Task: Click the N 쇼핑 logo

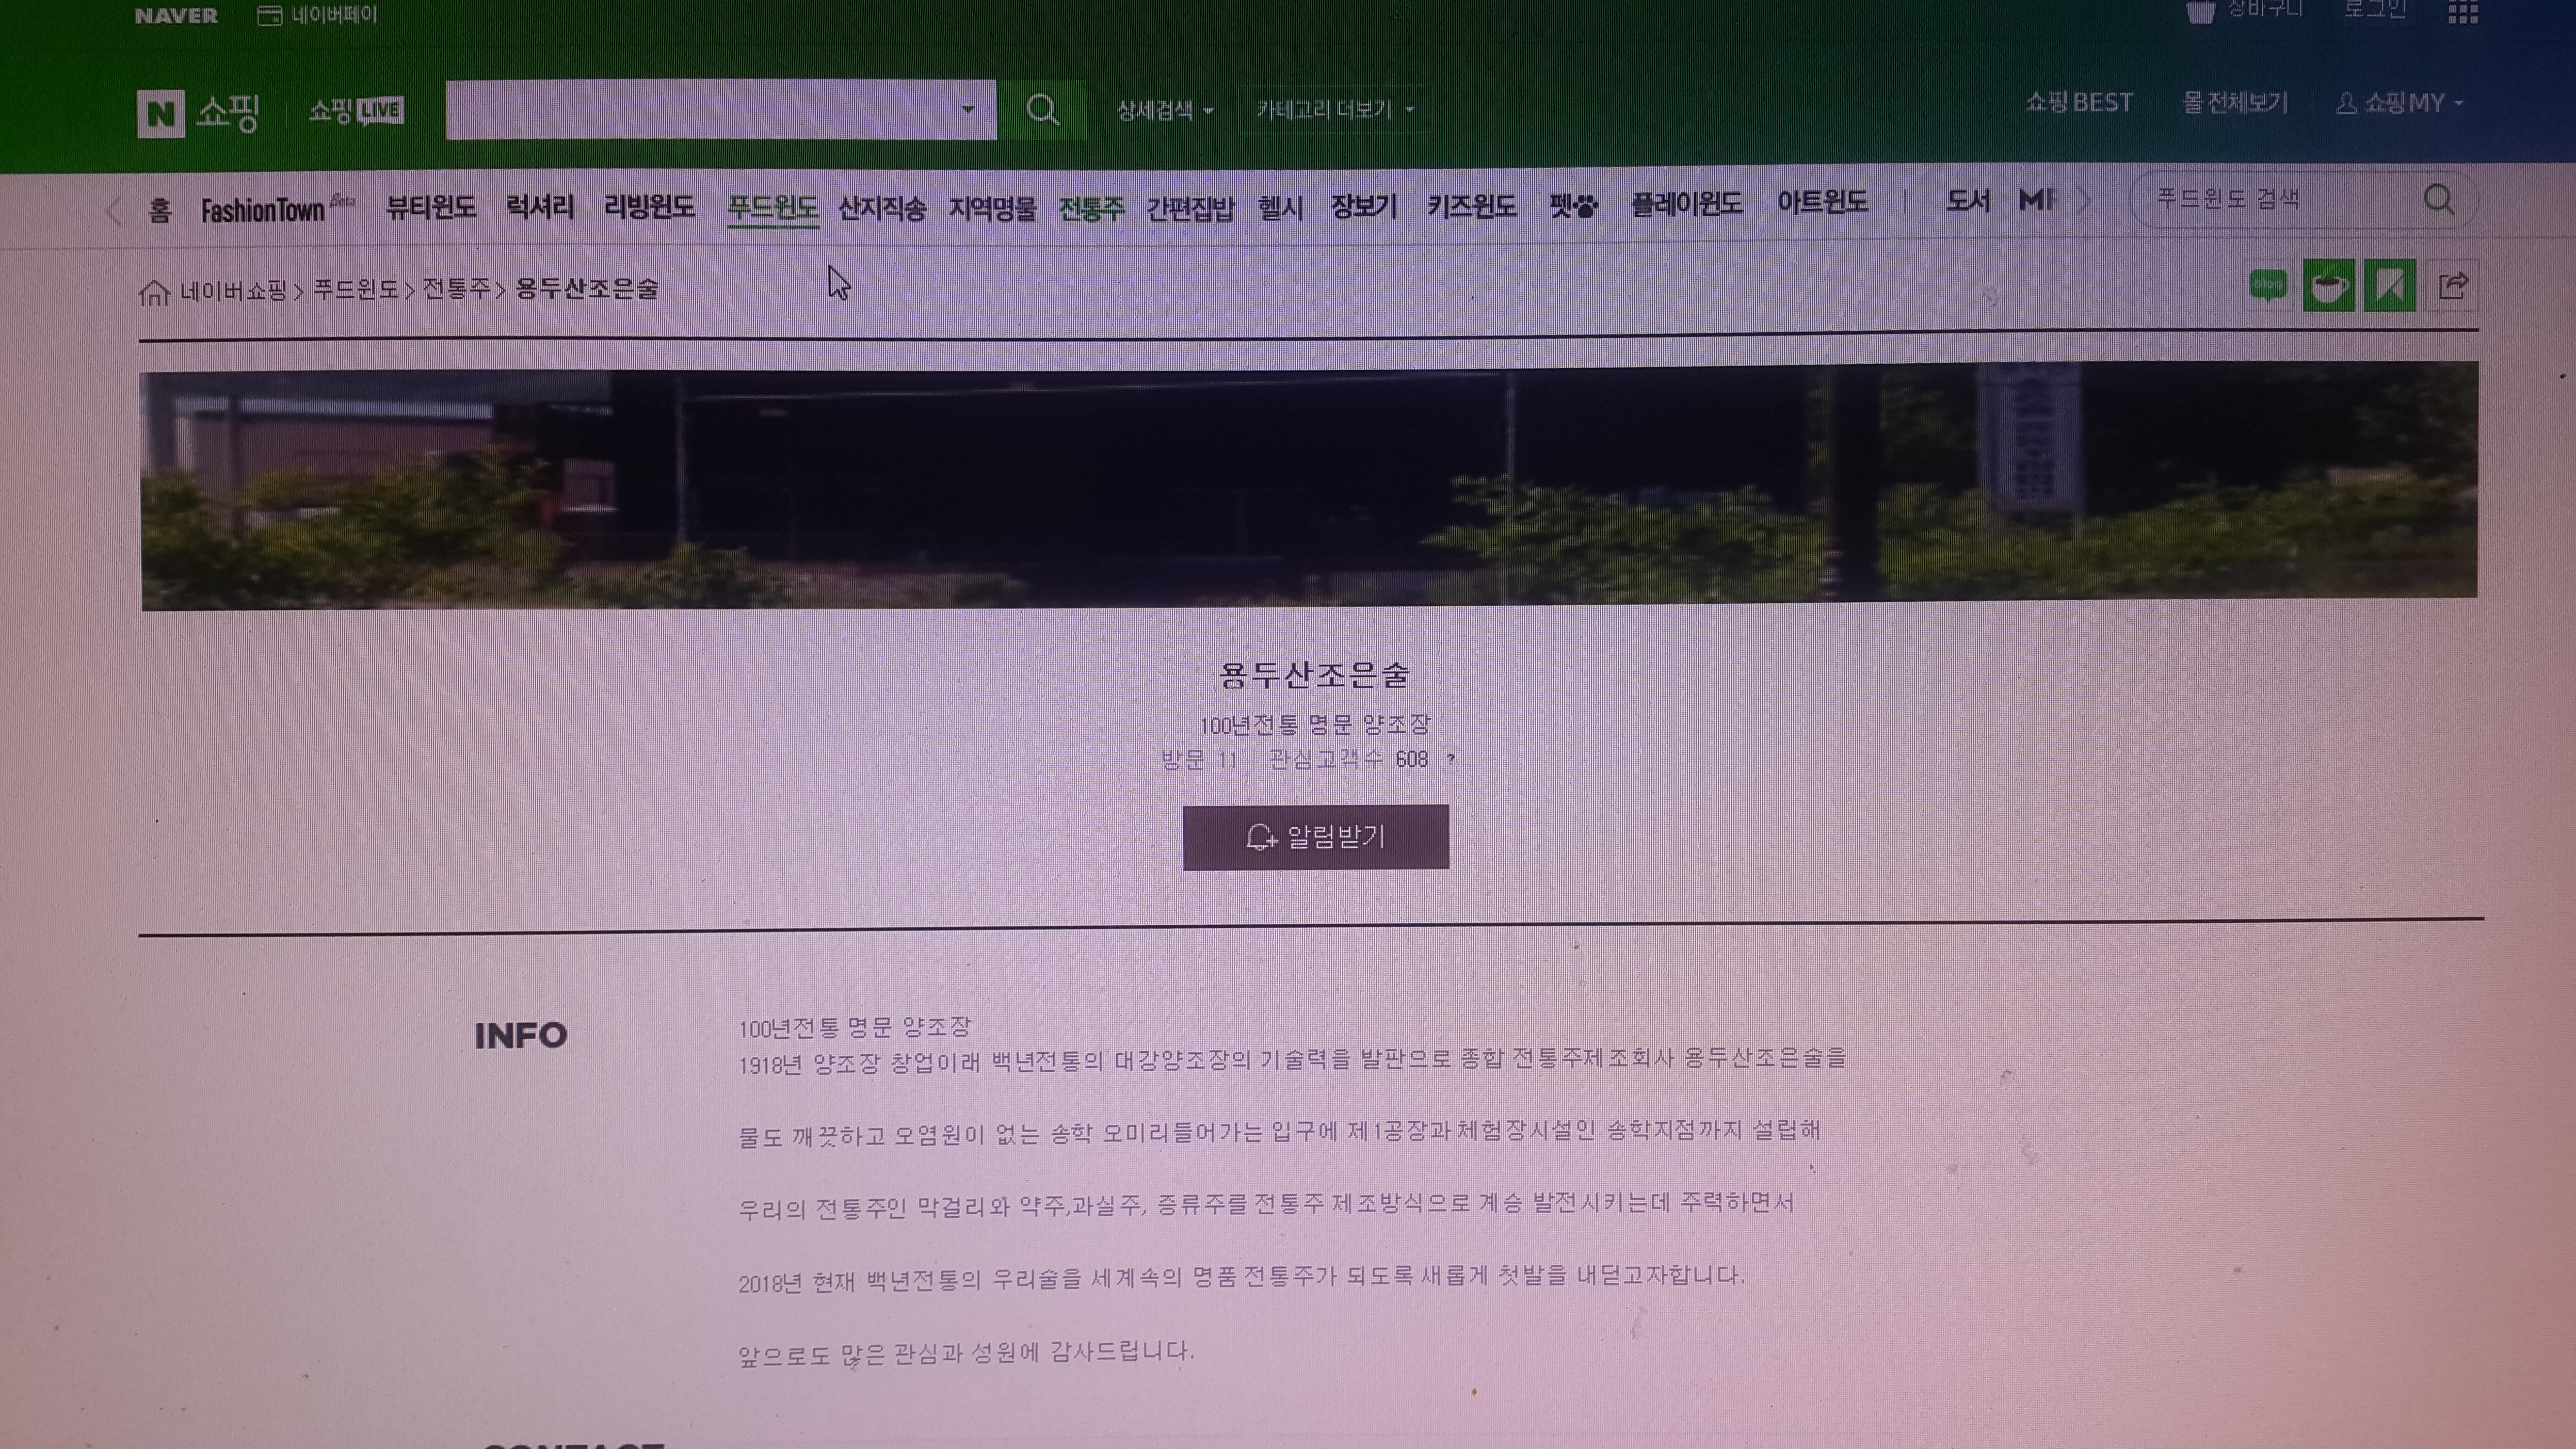Action: coord(198,111)
